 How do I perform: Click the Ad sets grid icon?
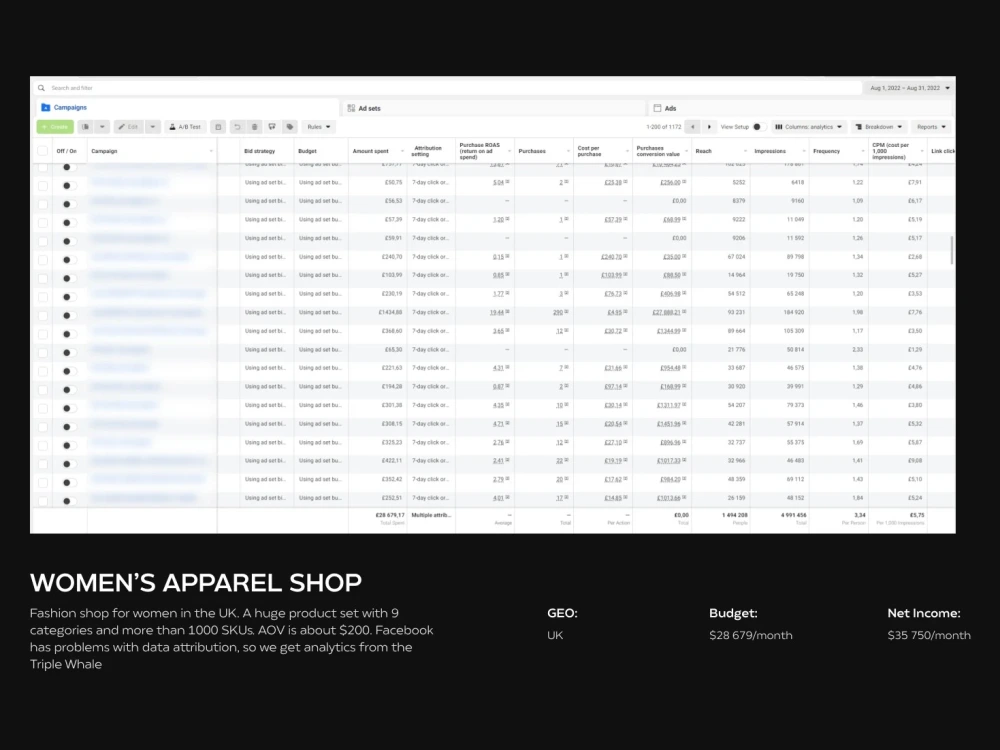tap(351, 108)
